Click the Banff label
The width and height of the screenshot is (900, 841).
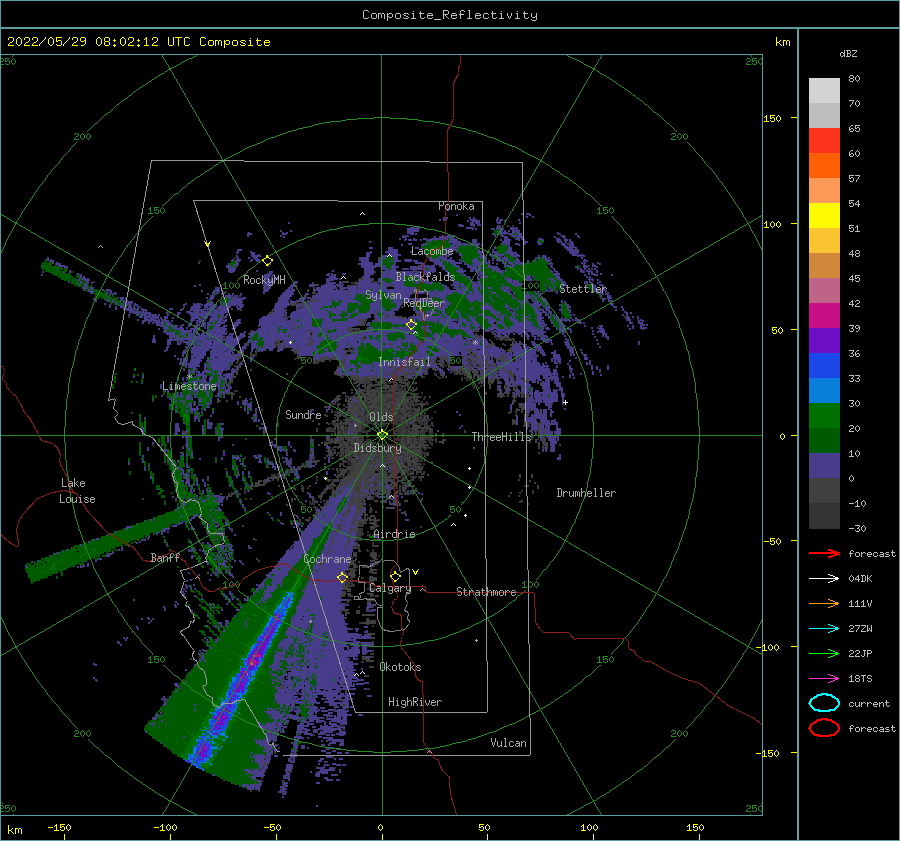(165, 557)
